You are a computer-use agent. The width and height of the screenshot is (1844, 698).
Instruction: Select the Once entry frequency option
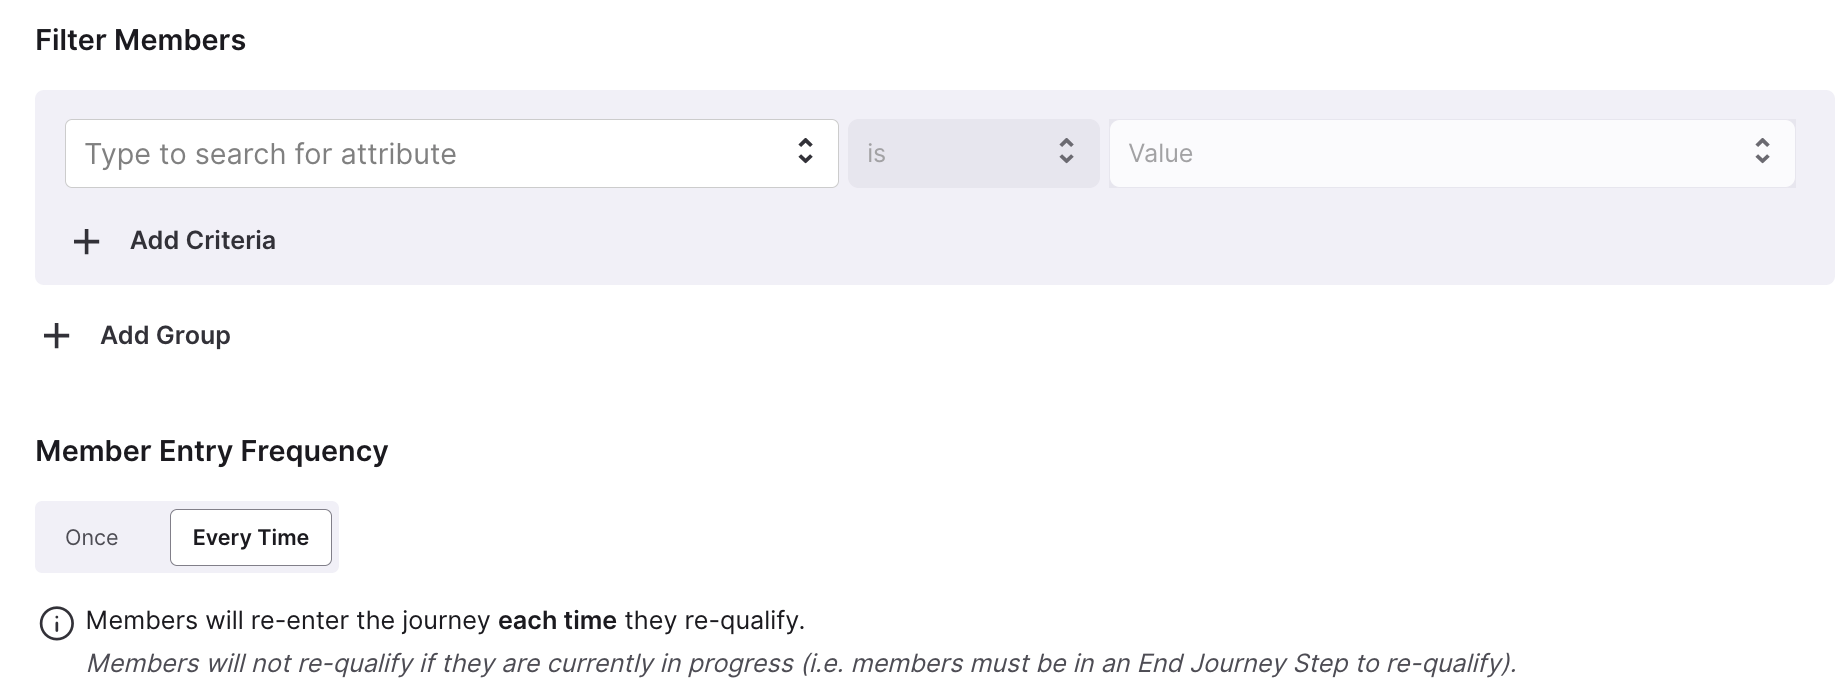point(92,538)
